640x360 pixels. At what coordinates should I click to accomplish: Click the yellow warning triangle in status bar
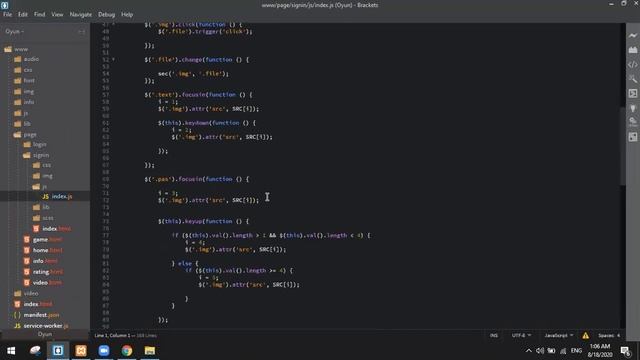pos(585,336)
